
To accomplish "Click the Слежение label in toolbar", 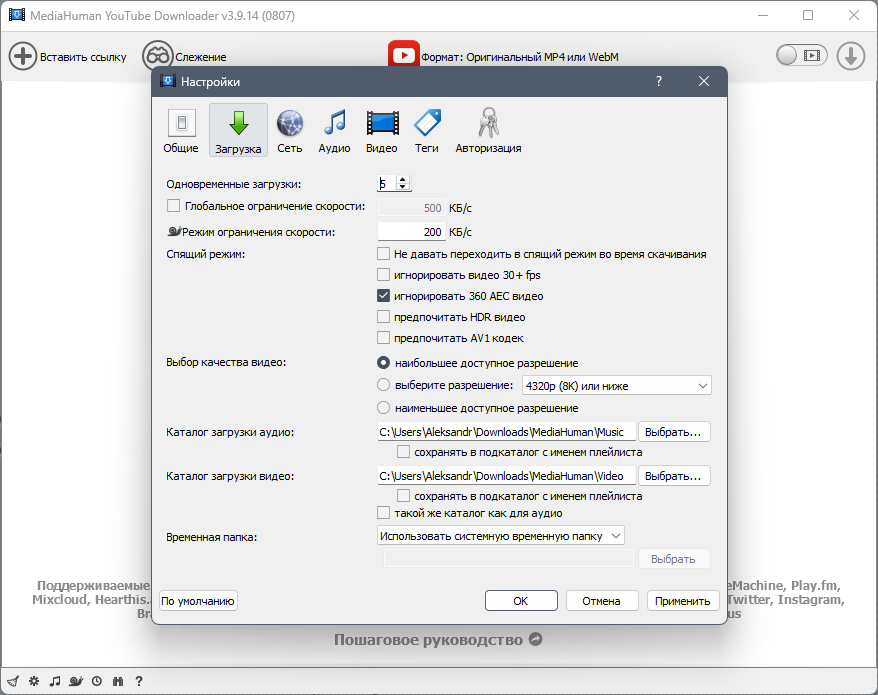I will click(201, 57).
